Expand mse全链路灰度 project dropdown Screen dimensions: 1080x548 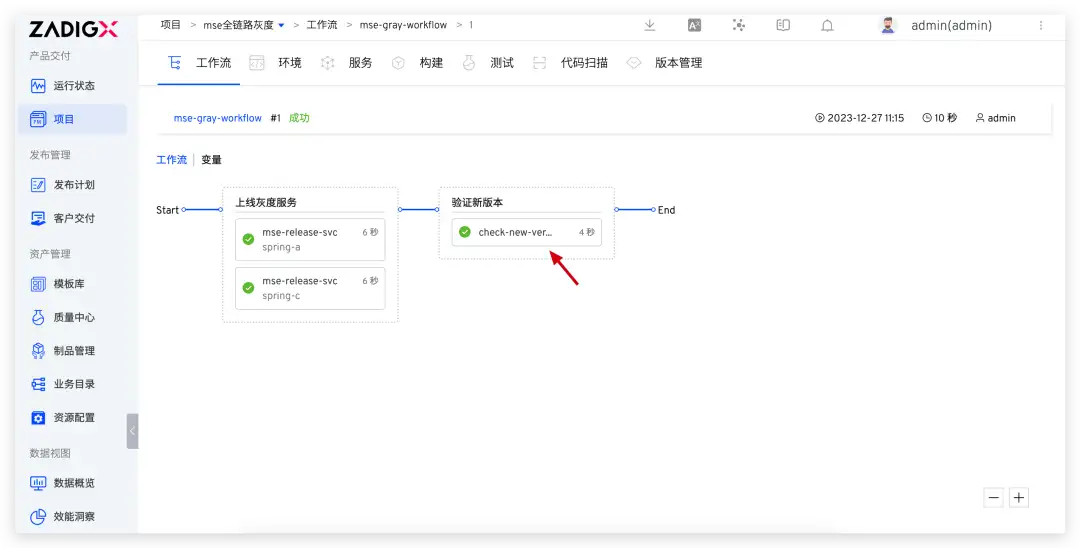(281, 25)
